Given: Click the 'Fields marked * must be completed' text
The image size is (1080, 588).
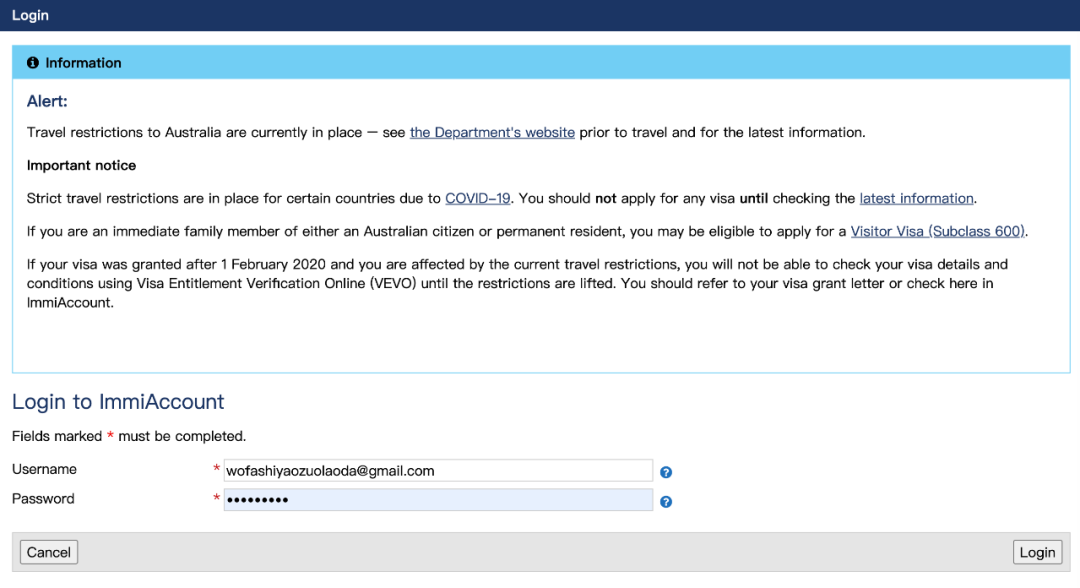Looking at the screenshot, I should 128,436.
